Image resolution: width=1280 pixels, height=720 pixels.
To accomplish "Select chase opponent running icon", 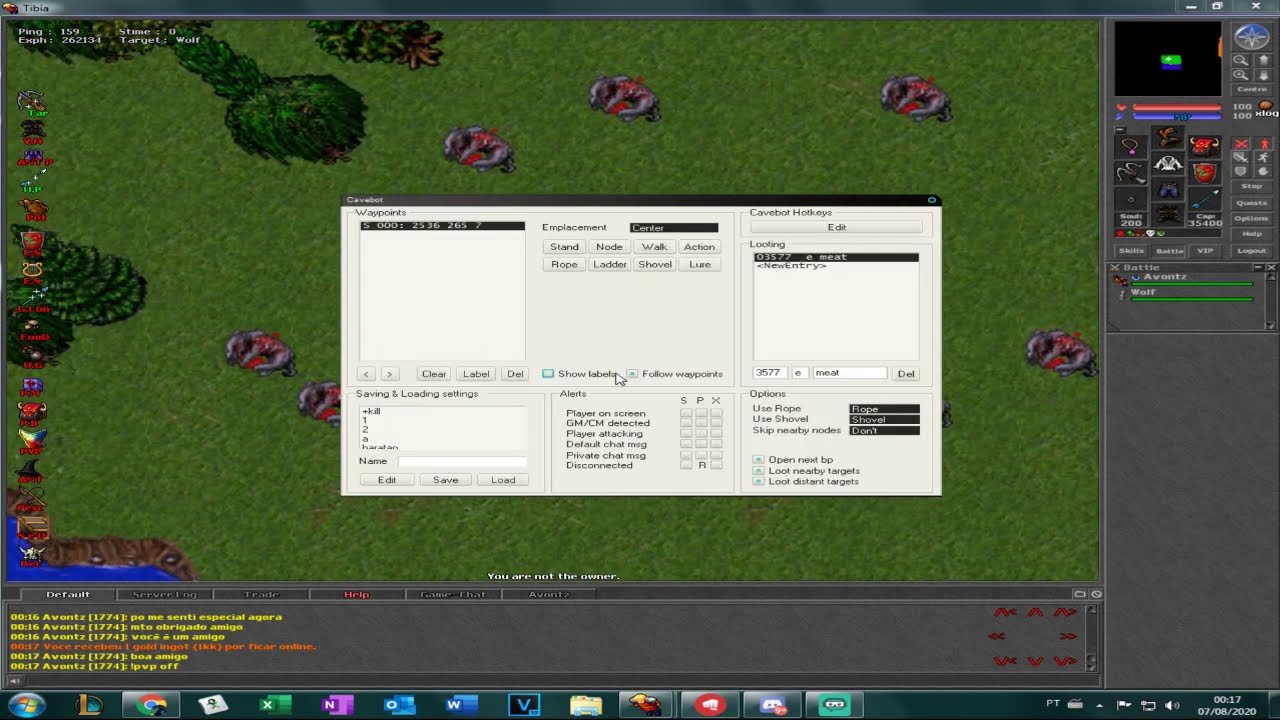I will pyautogui.click(x=1264, y=157).
